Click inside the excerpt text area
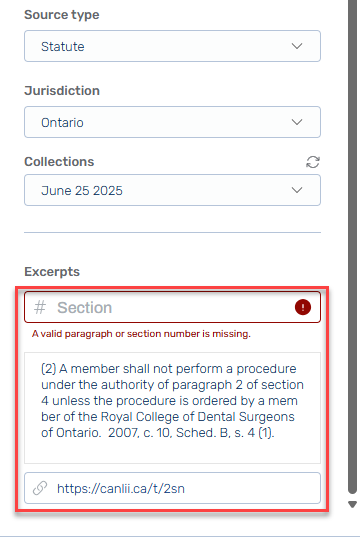The height and width of the screenshot is (552, 360). [x=172, y=408]
